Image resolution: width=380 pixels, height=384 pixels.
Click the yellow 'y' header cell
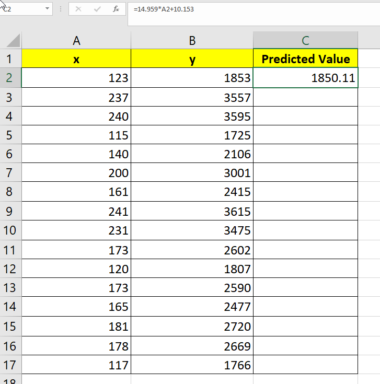click(192, 59)
